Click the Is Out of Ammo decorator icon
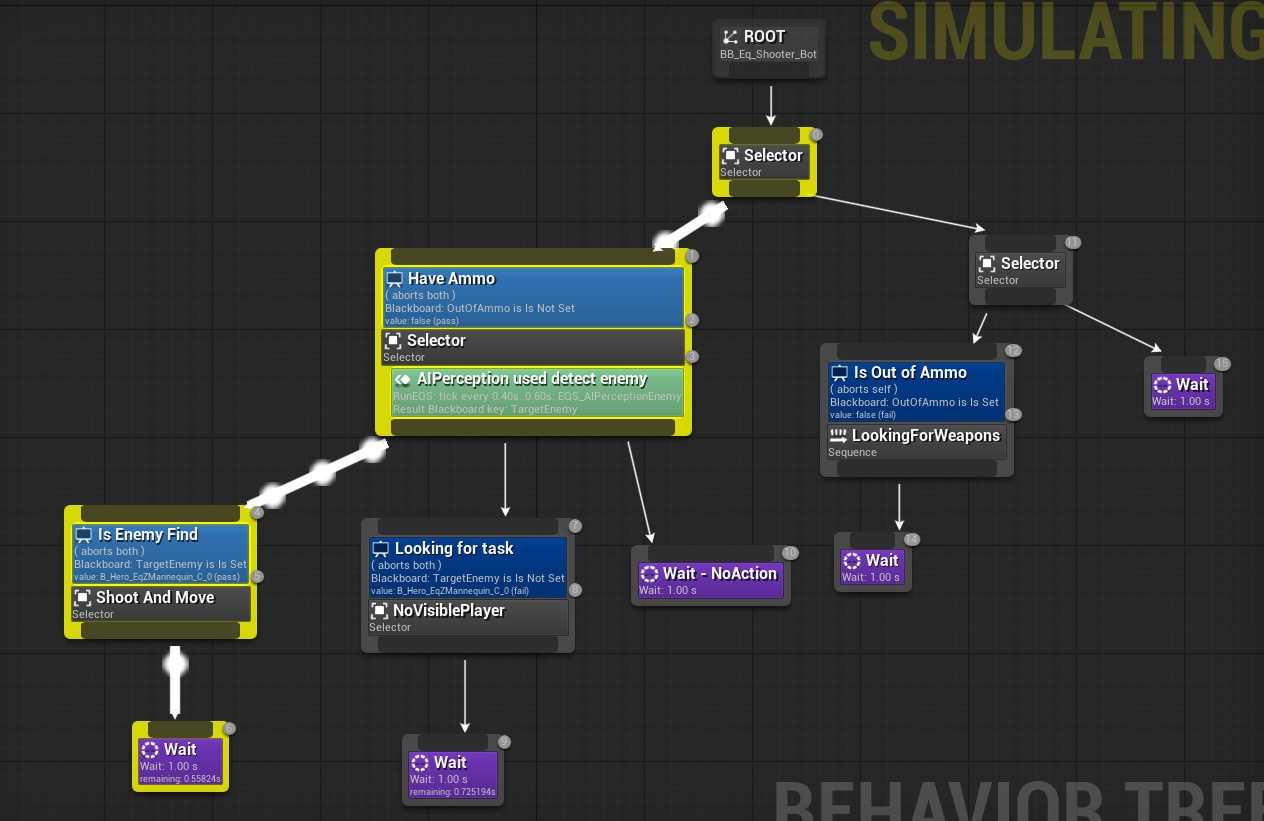This screenshot has width=1264, height=821. click(840, 373)
